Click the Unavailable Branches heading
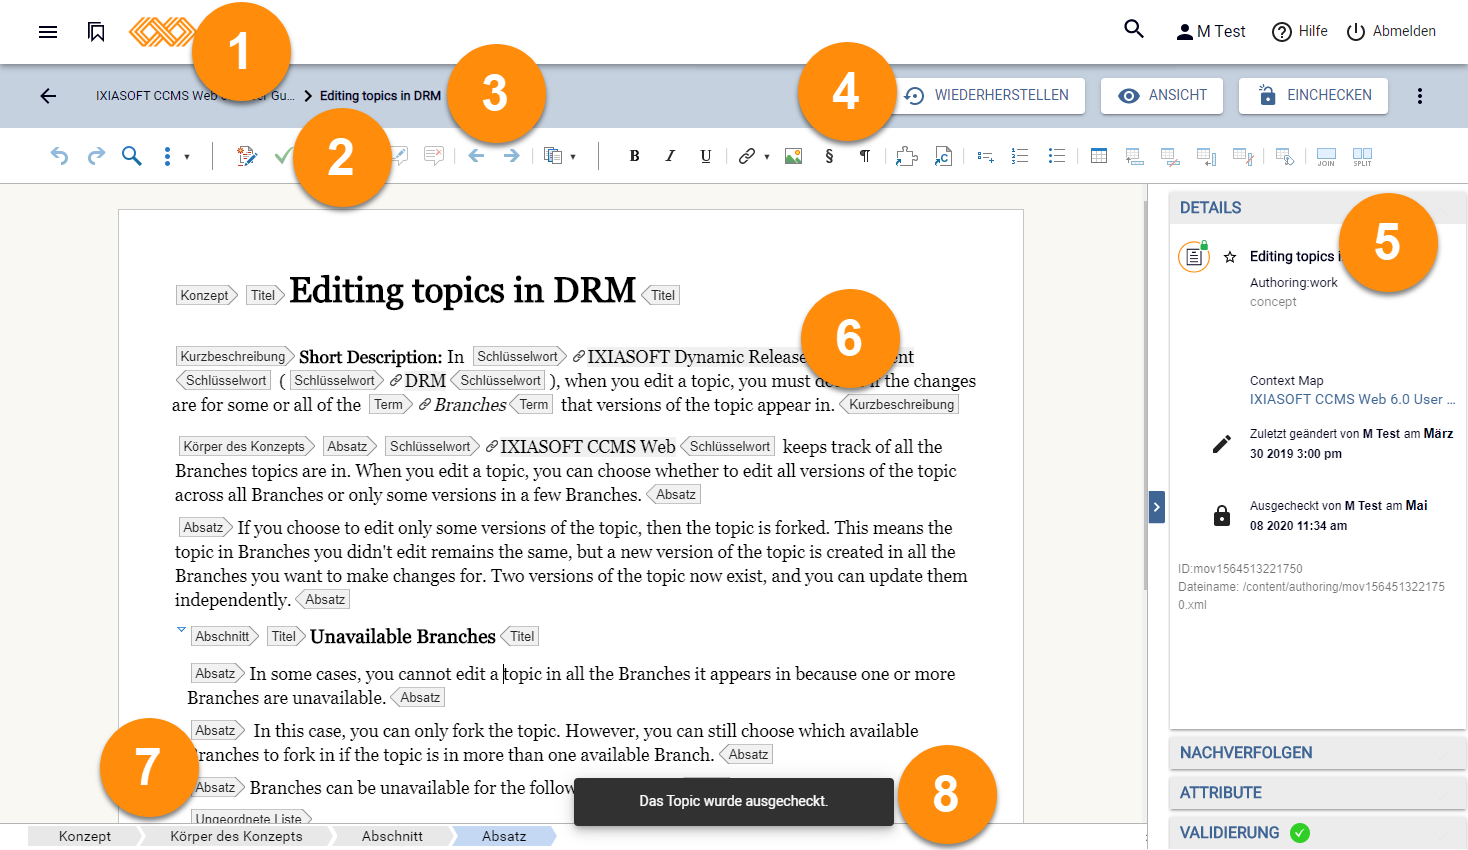Viewport: 1468px width, 850px height. coord(403,637)
